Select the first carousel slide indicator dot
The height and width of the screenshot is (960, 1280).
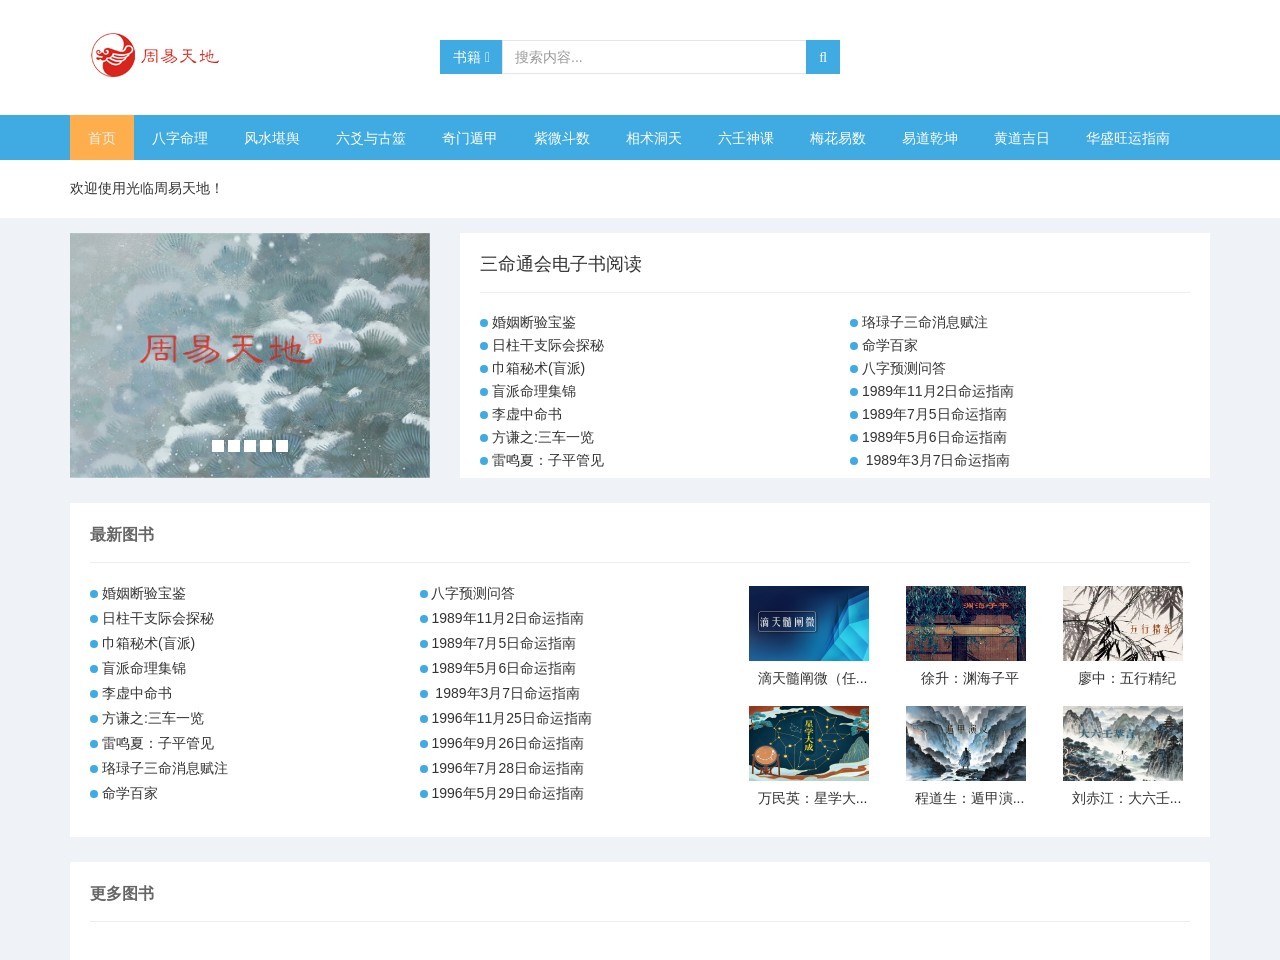point(218,446)
